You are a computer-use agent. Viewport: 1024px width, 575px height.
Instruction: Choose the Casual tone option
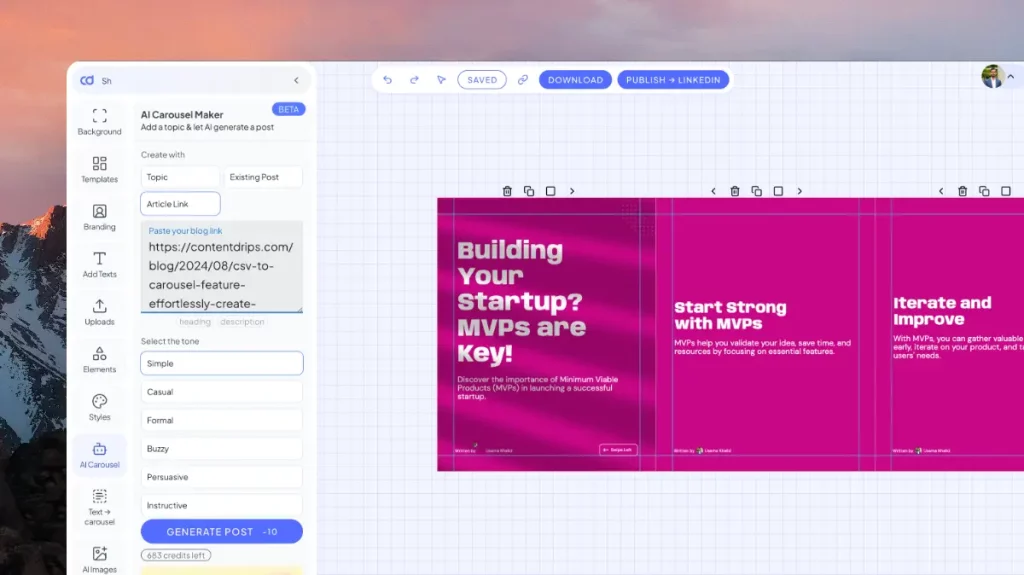(x=221, y=392)
